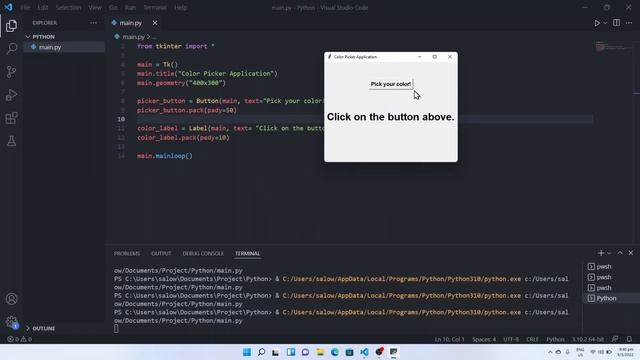Viewport: 640px width, 360px height.
Task: Open the Edit menu
Action: point(42,7)
